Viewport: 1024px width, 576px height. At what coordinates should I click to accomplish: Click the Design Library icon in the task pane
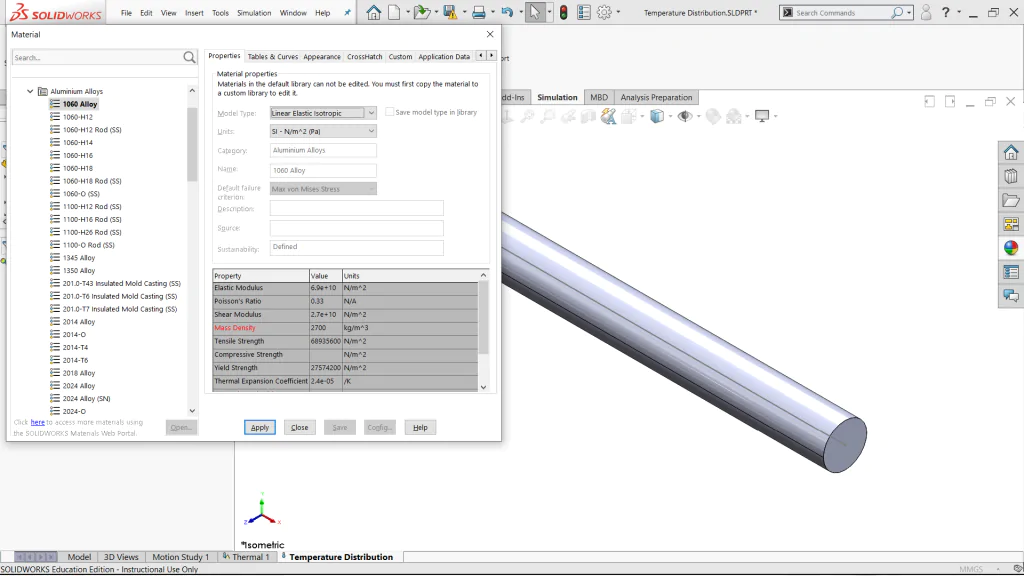(1011, 176)
